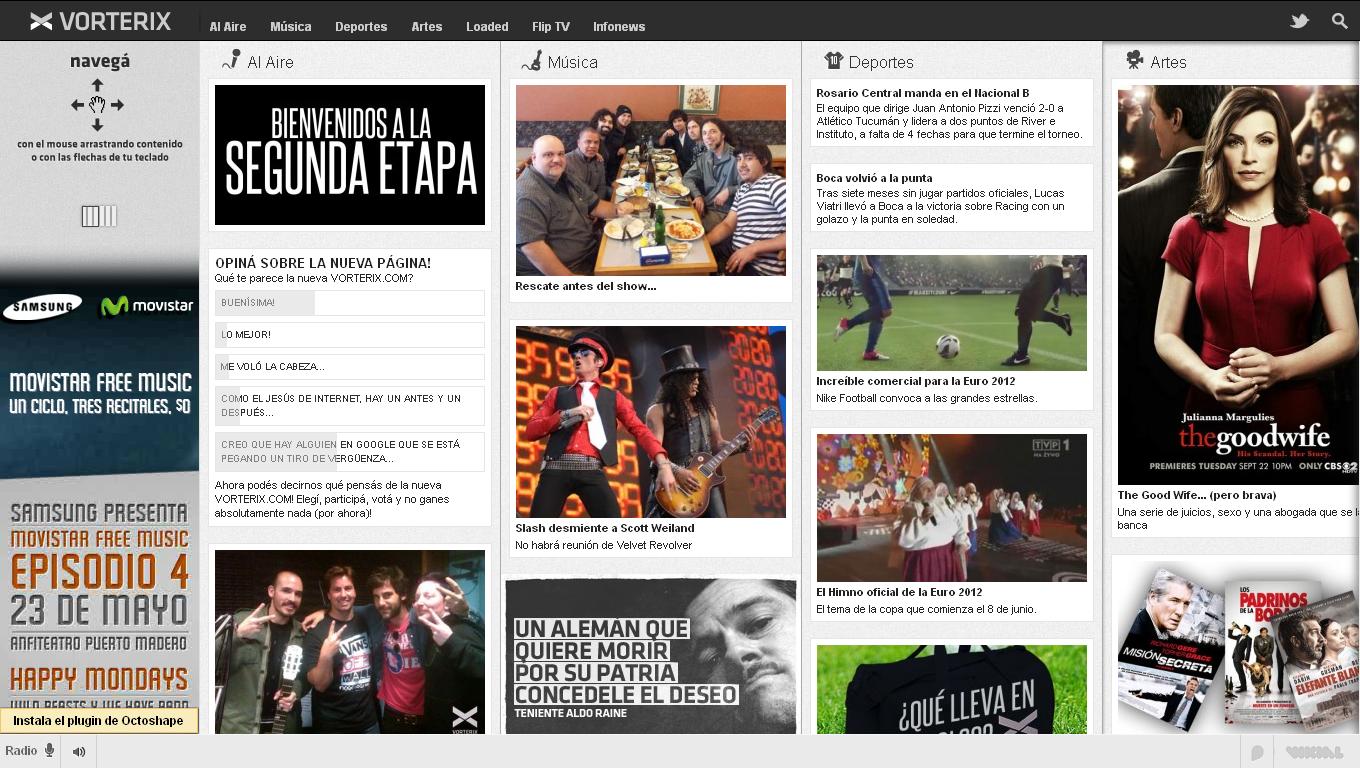
Task: Open the four guys peace-sign studio photo
Action: click(350, 642)
